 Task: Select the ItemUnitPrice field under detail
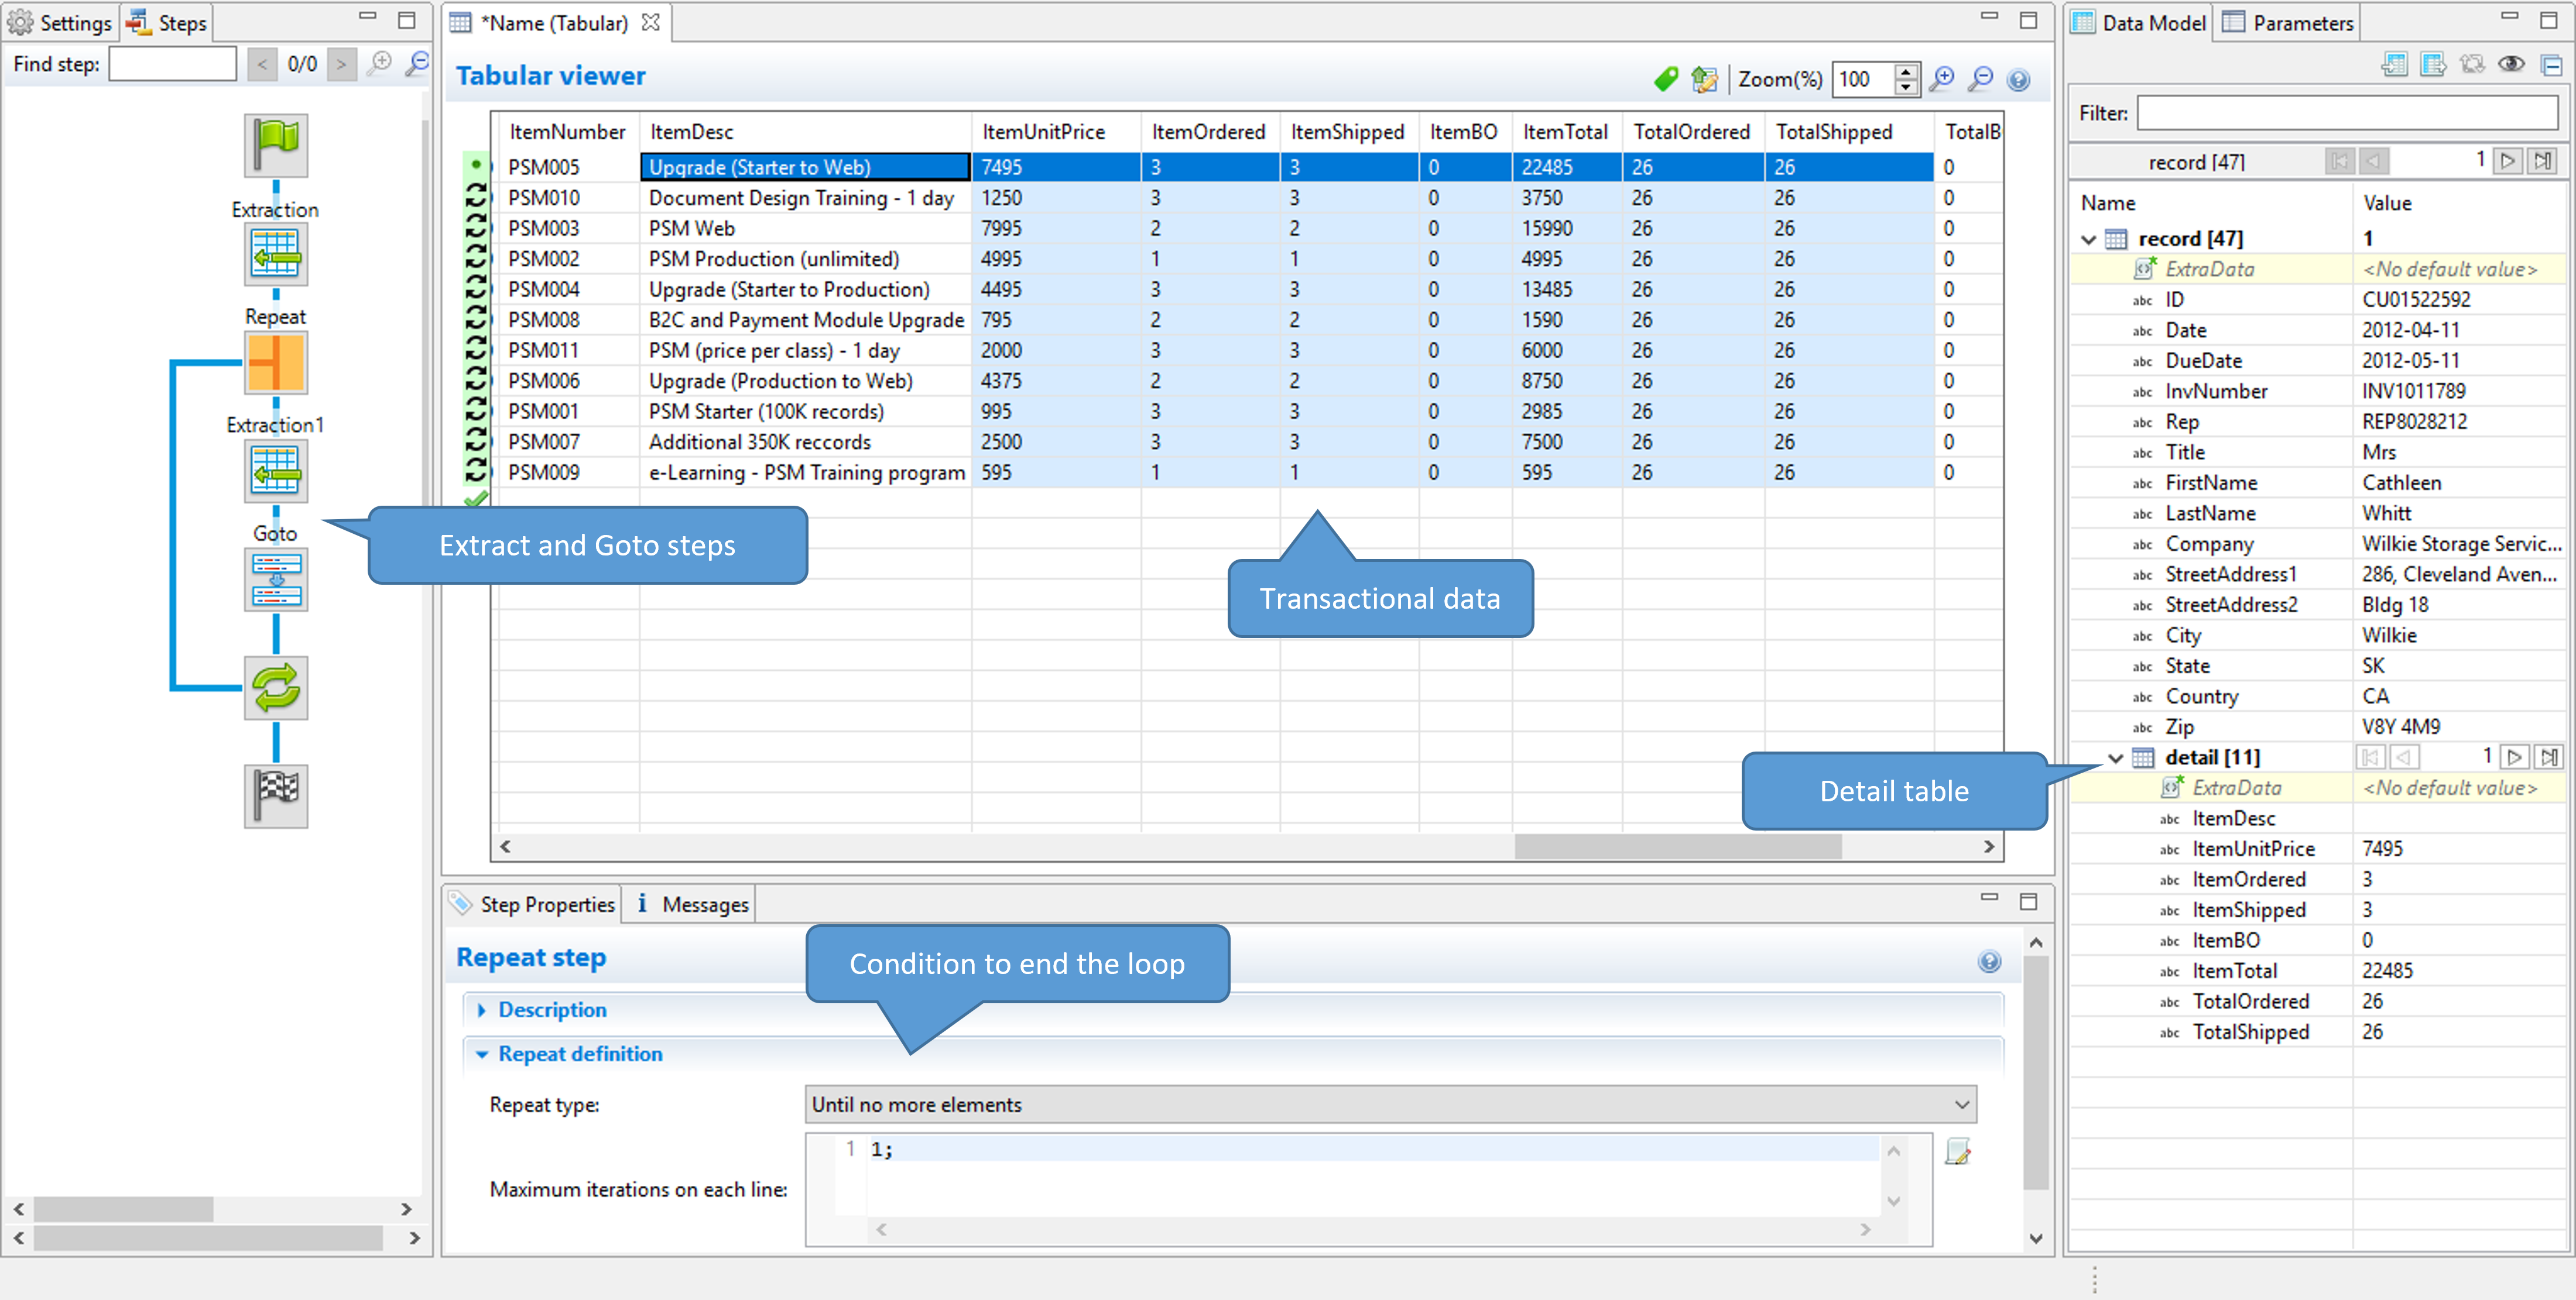coord(2318,849)
